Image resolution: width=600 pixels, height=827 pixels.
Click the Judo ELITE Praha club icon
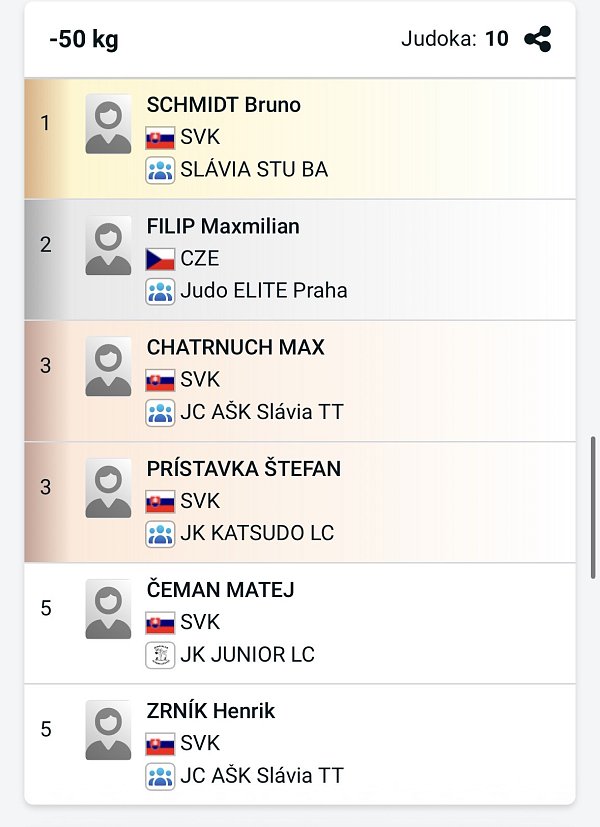click(x=160, y=291)
